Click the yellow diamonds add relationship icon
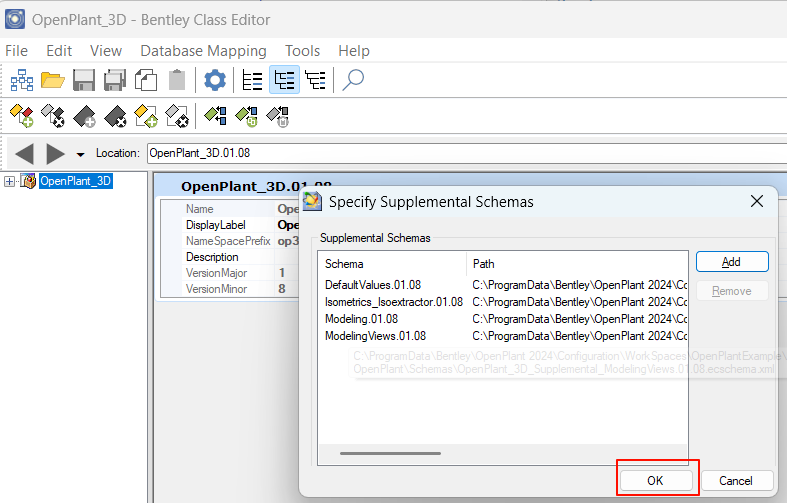787x503 pixels. pyautogui.click(x=146, y=116)
